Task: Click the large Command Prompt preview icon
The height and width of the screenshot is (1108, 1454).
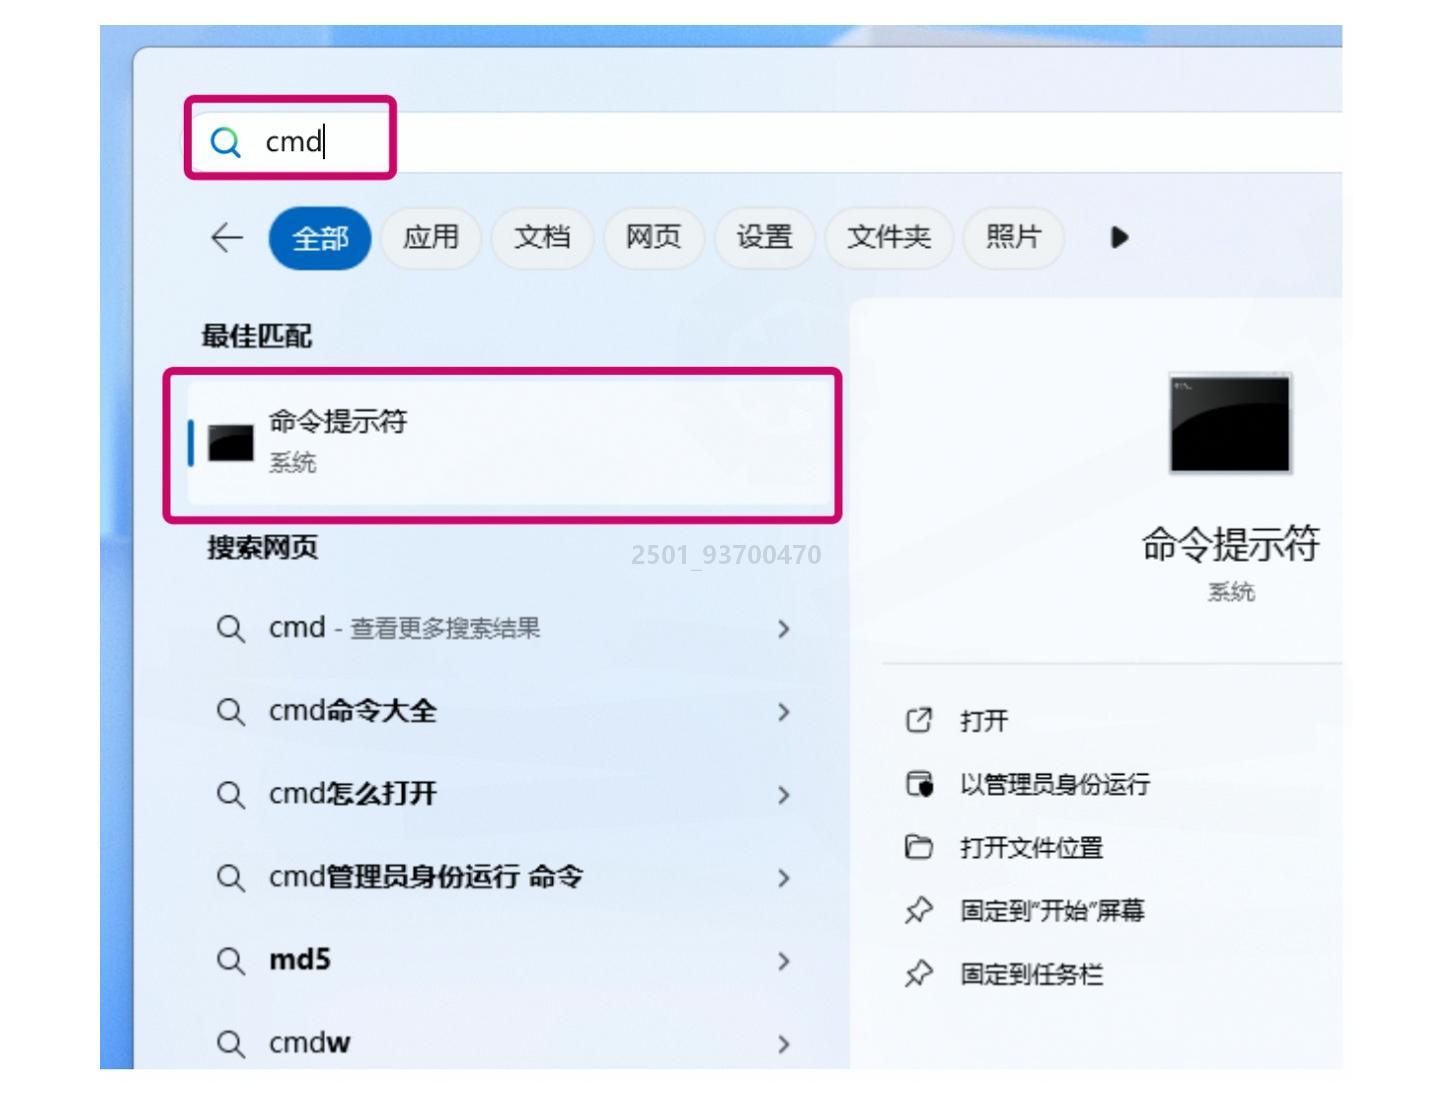Action: 1227,424
